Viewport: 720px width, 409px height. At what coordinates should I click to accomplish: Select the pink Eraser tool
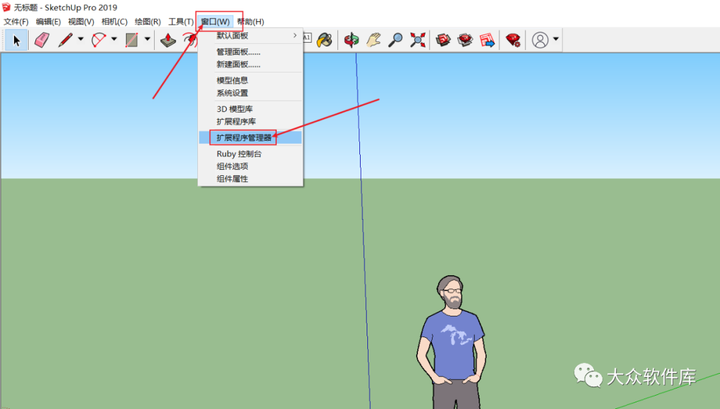pos(42,40)
